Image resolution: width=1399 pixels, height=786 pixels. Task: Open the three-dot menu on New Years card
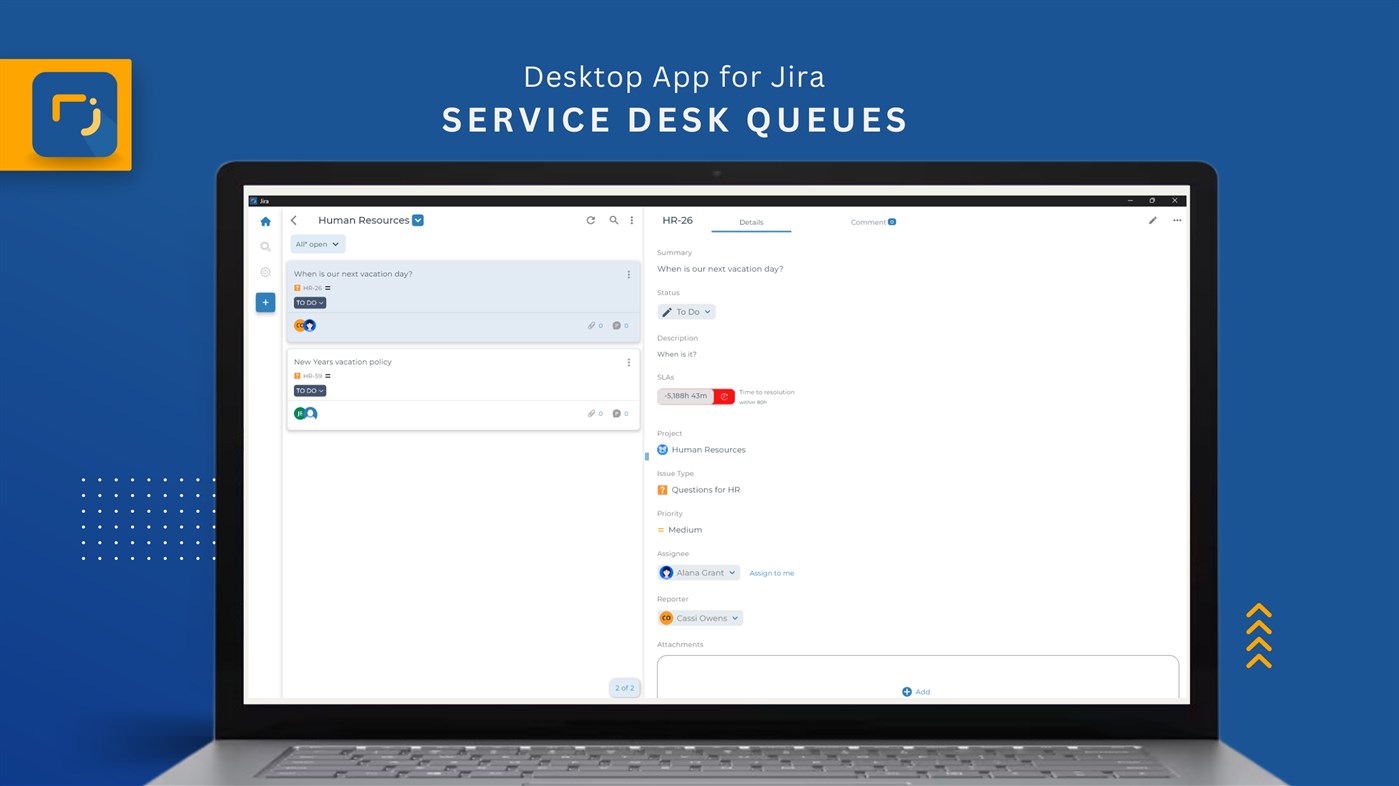pyautogui.click(x=628, y=361)
